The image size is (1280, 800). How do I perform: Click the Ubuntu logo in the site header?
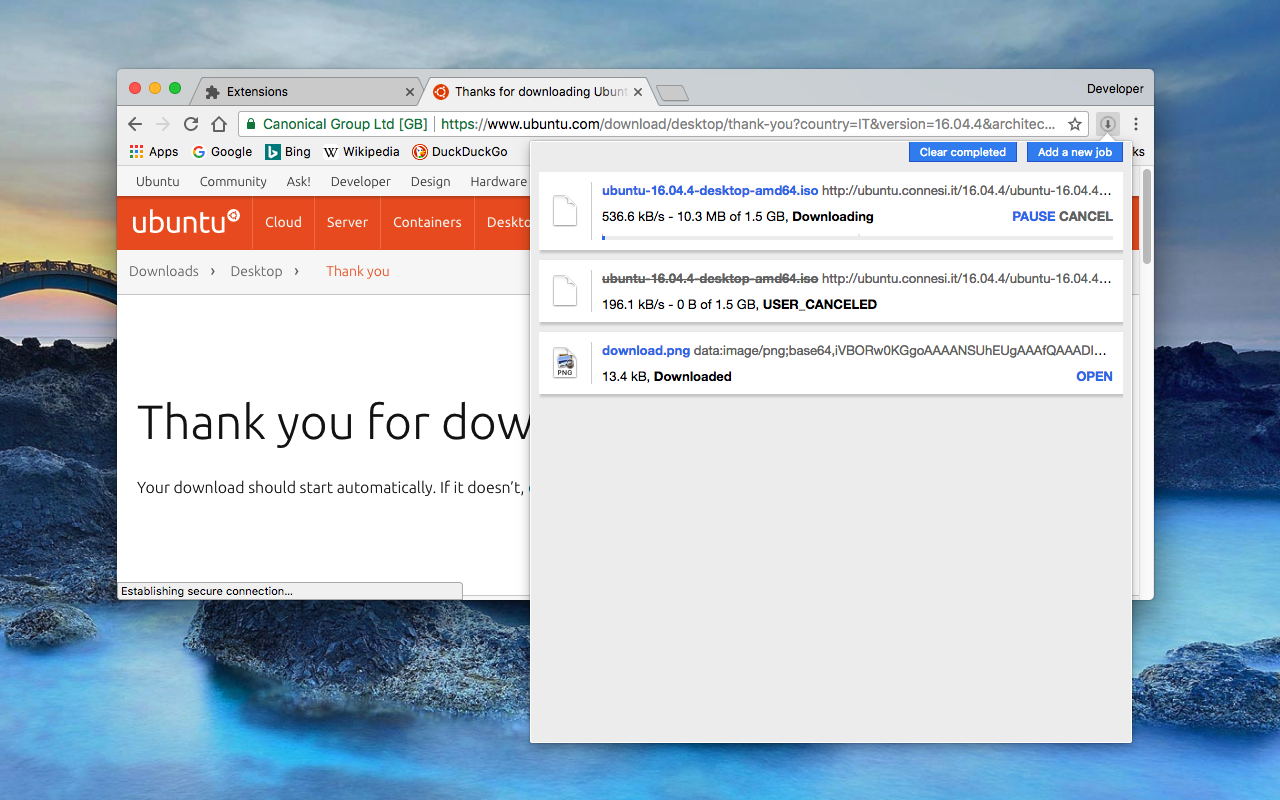pos(184,222)
